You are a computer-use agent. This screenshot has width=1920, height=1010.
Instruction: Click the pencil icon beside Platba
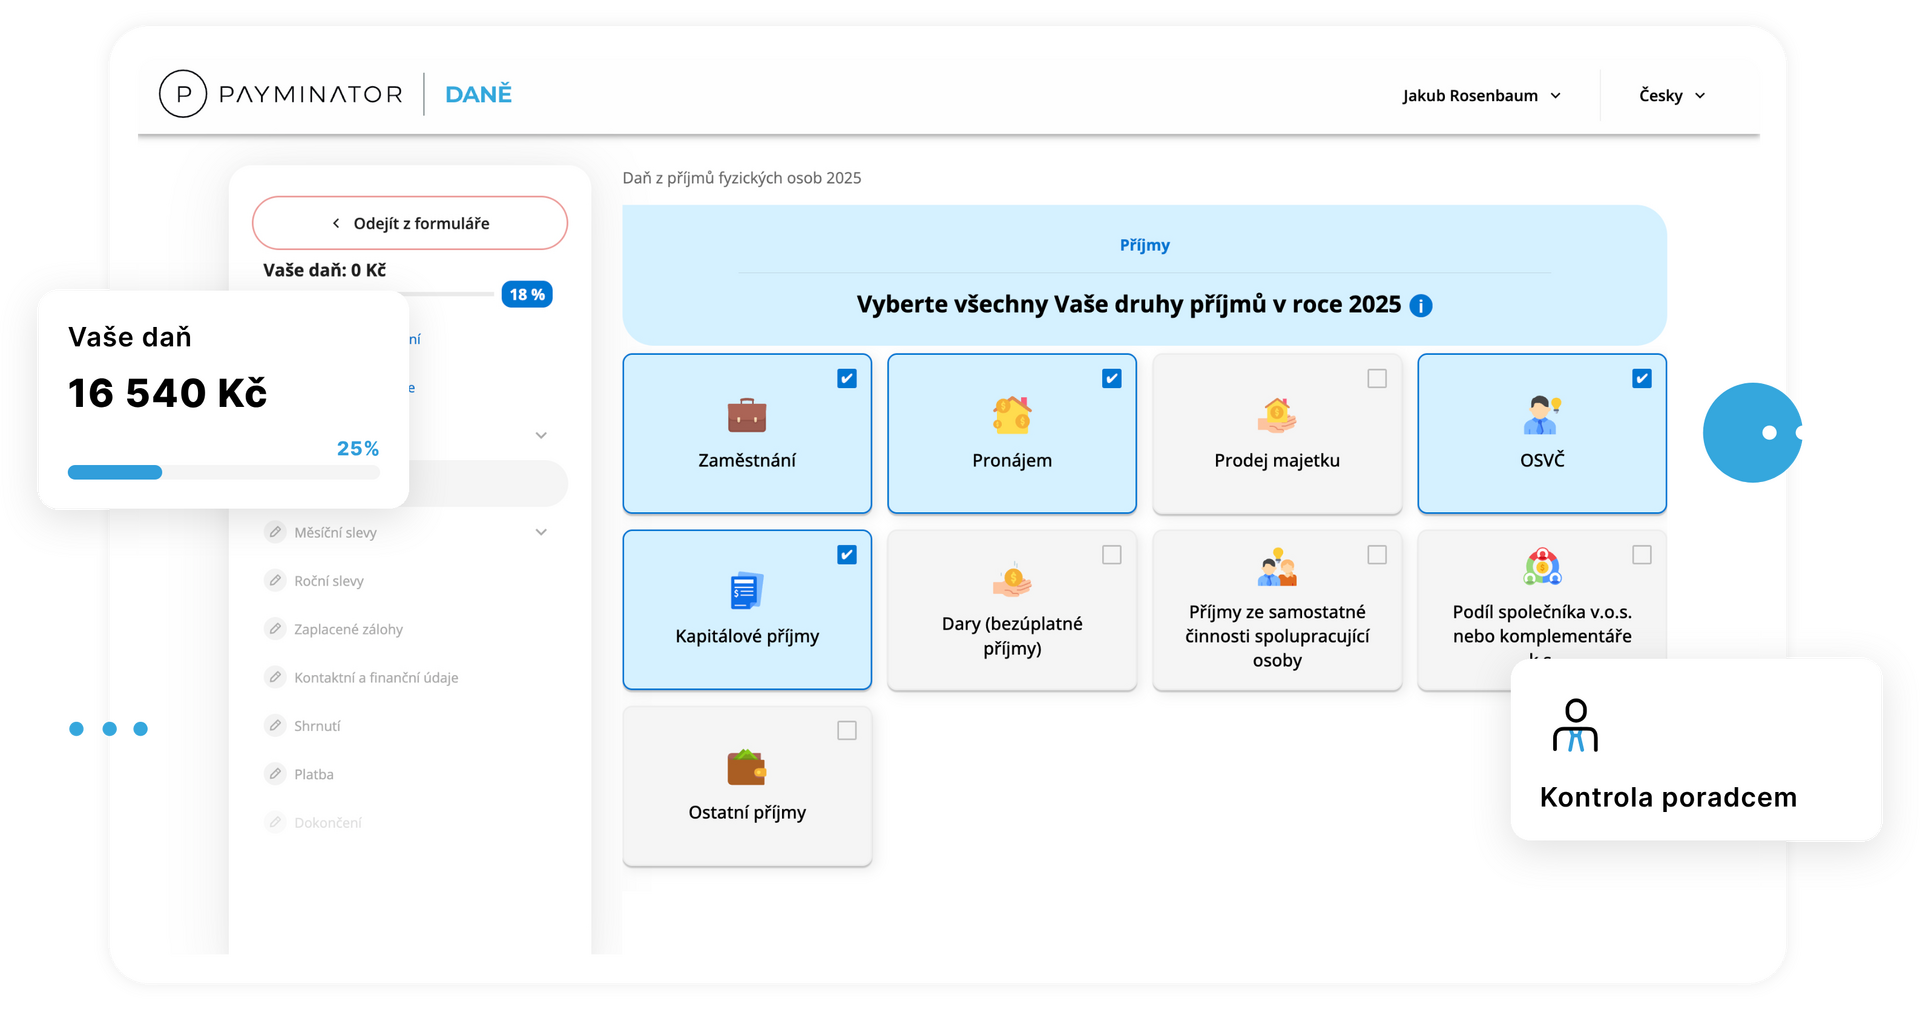click(x=275, y=773)
